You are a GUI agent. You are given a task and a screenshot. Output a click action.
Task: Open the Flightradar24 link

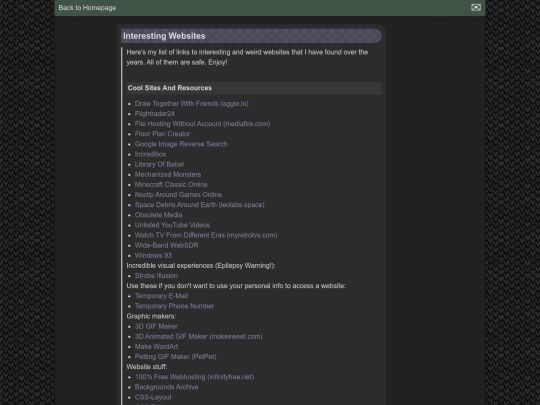tap(155, 114)
